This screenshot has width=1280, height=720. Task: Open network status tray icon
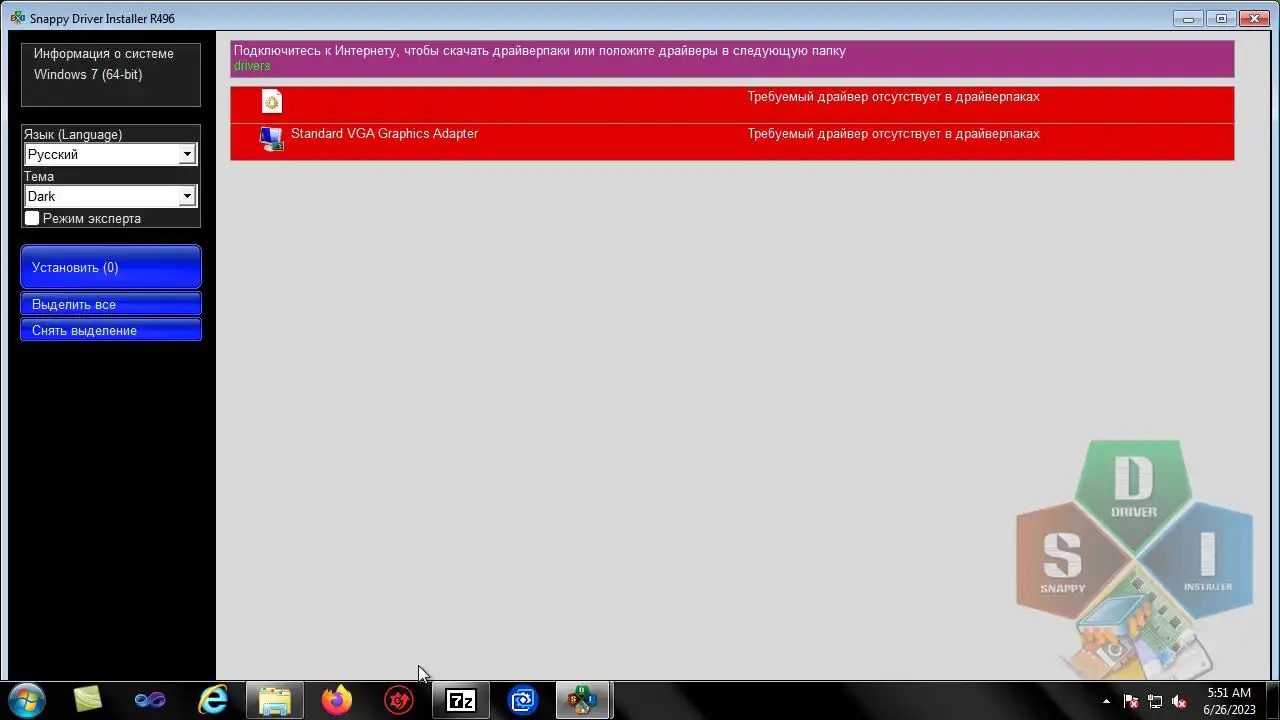(x=1155, y=701)
